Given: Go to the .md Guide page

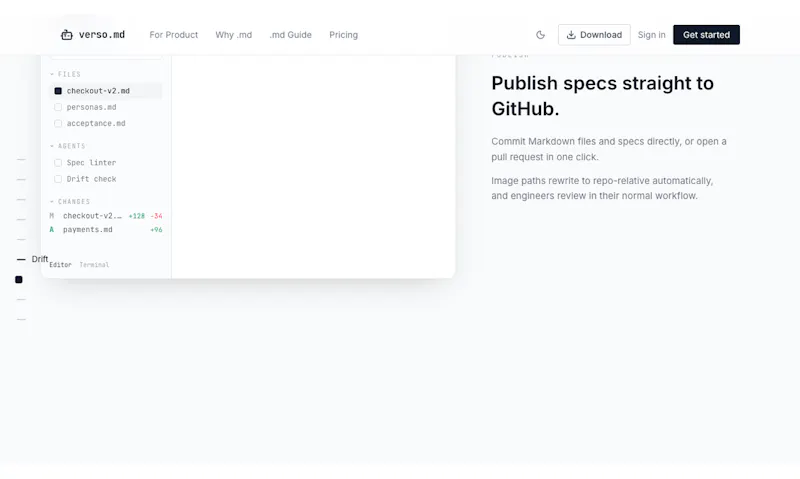Looking at the screenshot, I should tap(290, 35).
